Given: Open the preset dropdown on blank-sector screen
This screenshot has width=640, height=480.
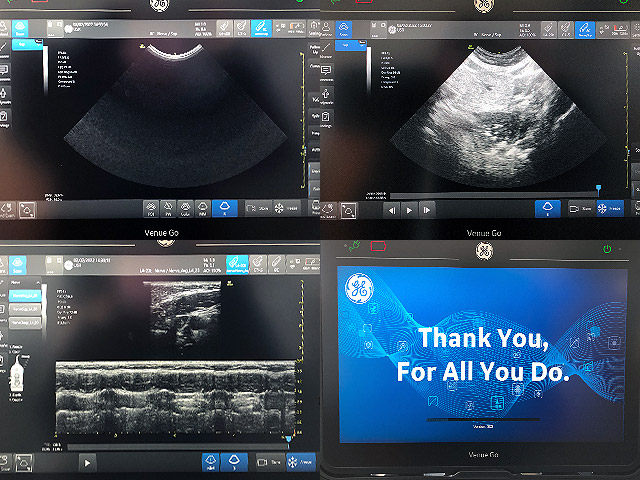Looking at the screenshot, I should (x=27, y=44).
